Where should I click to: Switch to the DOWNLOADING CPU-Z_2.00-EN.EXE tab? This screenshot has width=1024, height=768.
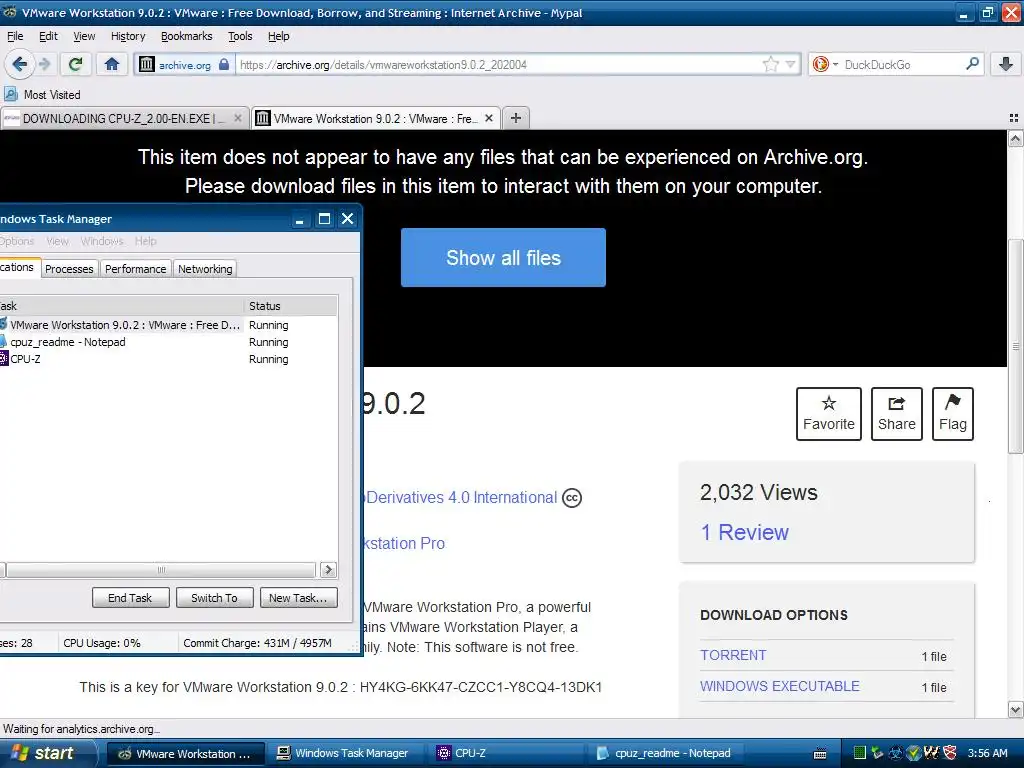[x=124, y=118]
